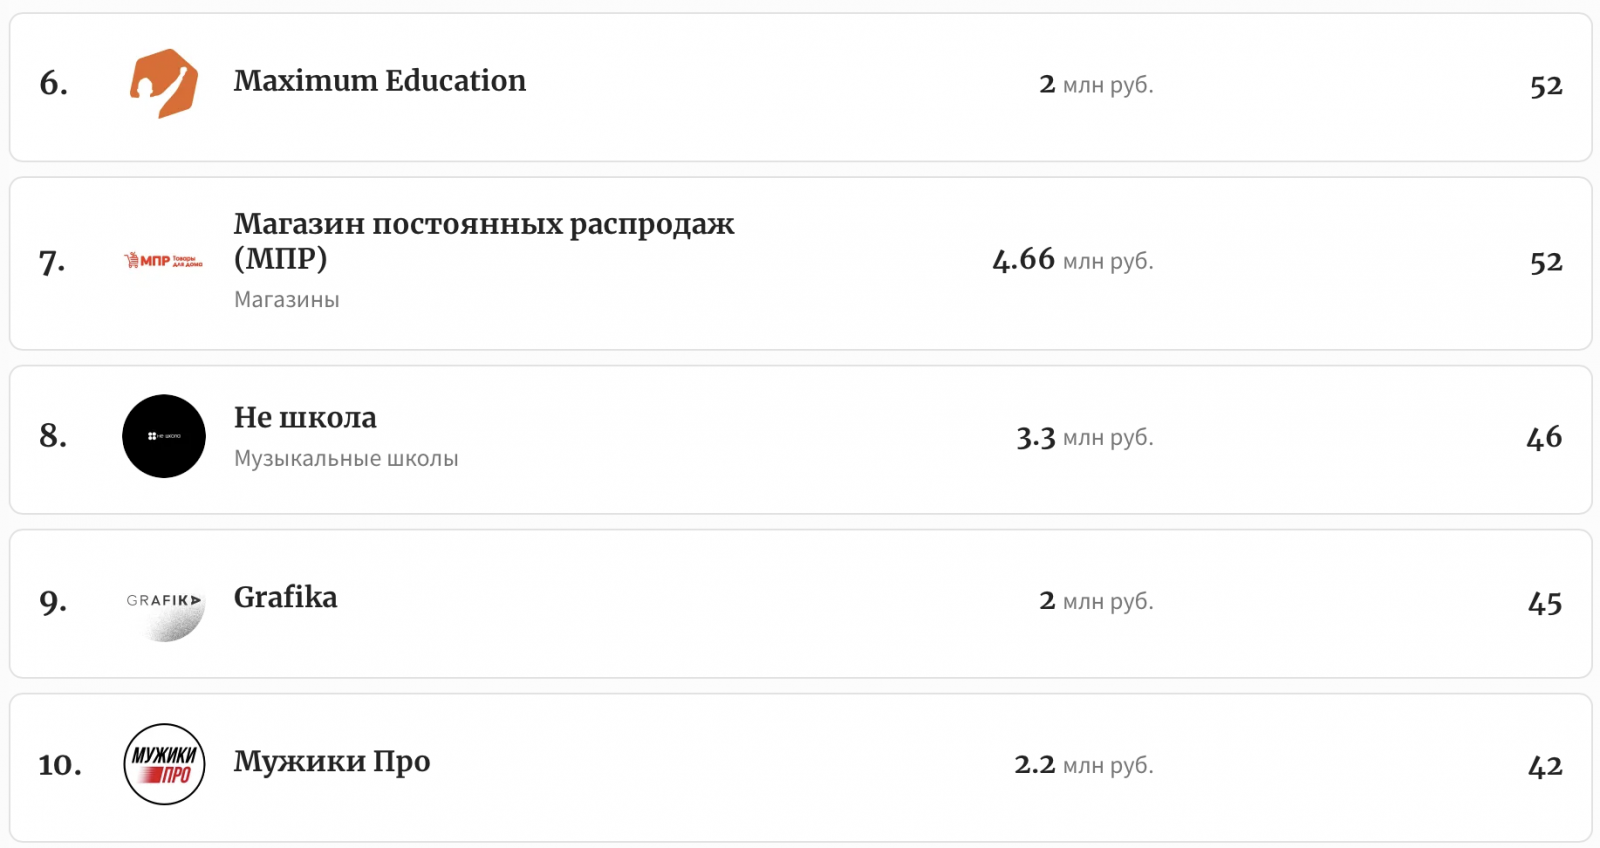
Task: Click the Мужики Про title
Action: [332, 762]
